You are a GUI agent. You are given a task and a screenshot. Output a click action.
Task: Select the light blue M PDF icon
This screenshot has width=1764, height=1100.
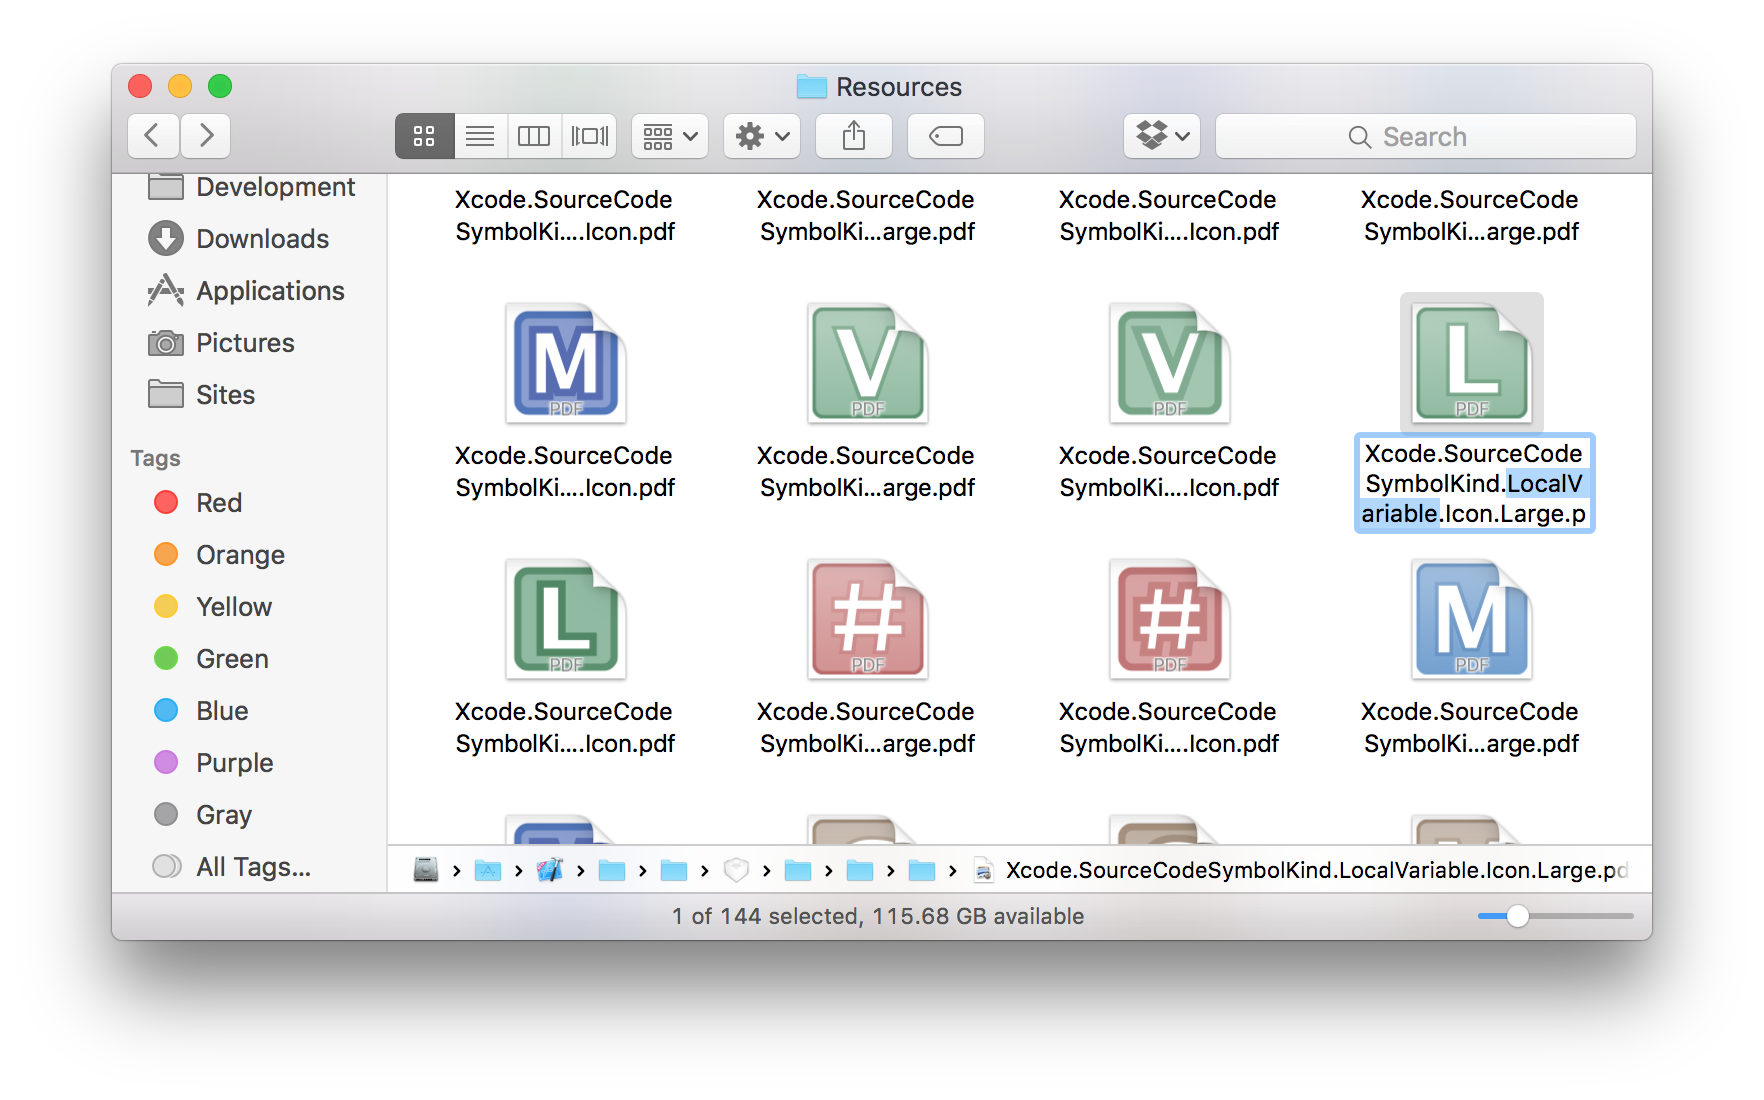(x=1472, y=620)
